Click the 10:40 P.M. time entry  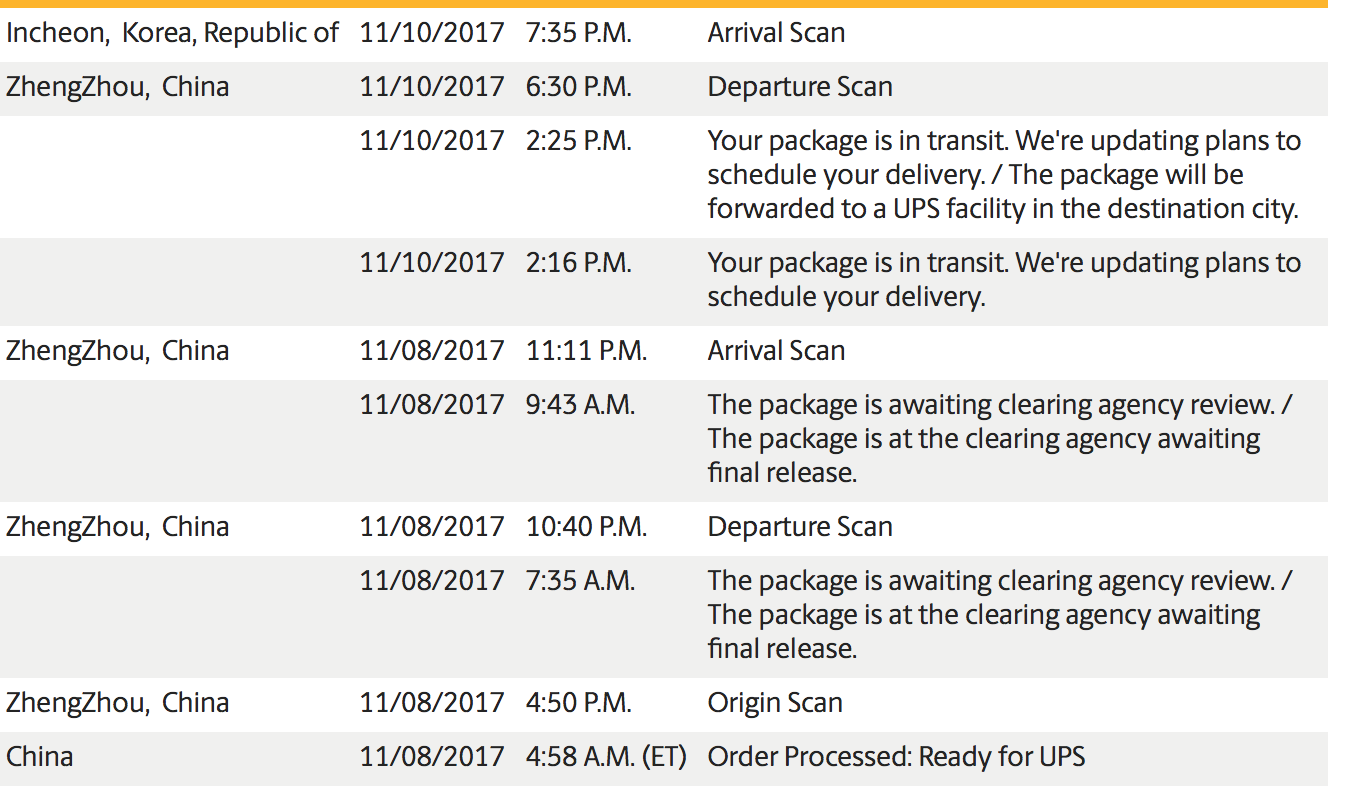(x=587, y=527)
